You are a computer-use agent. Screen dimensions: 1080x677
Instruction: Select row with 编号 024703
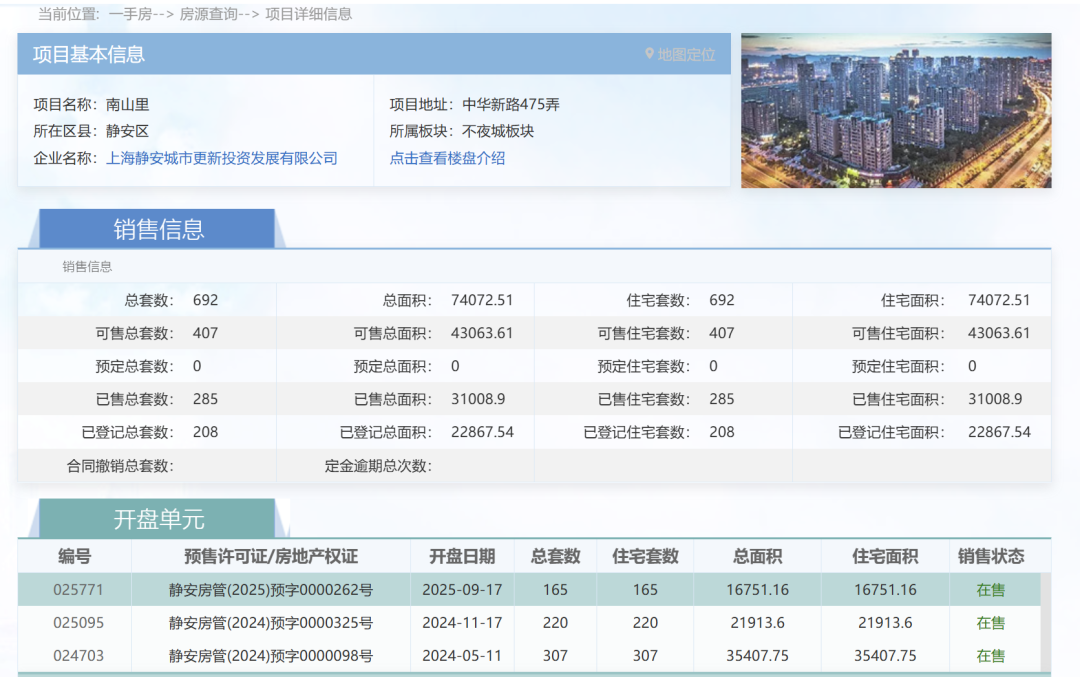(x=529, y=656)
